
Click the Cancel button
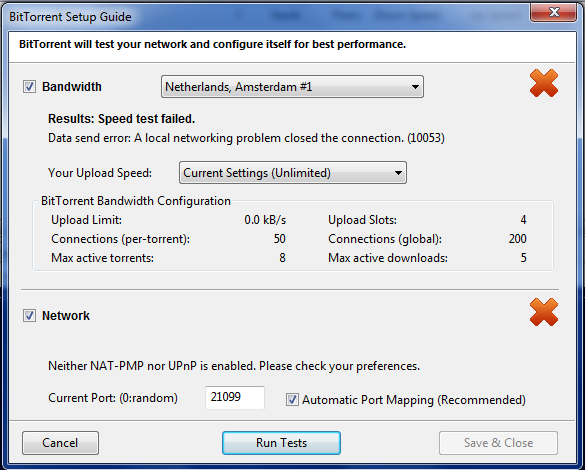[60, 443]
